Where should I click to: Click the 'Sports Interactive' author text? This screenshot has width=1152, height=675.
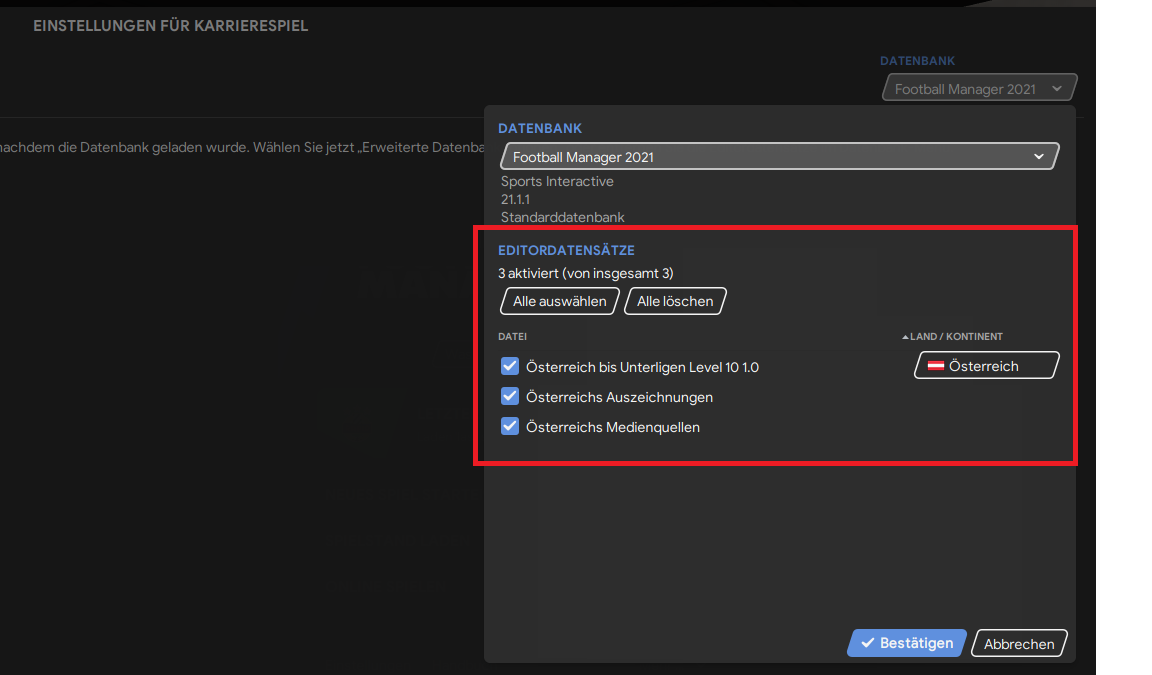point(557,181)
